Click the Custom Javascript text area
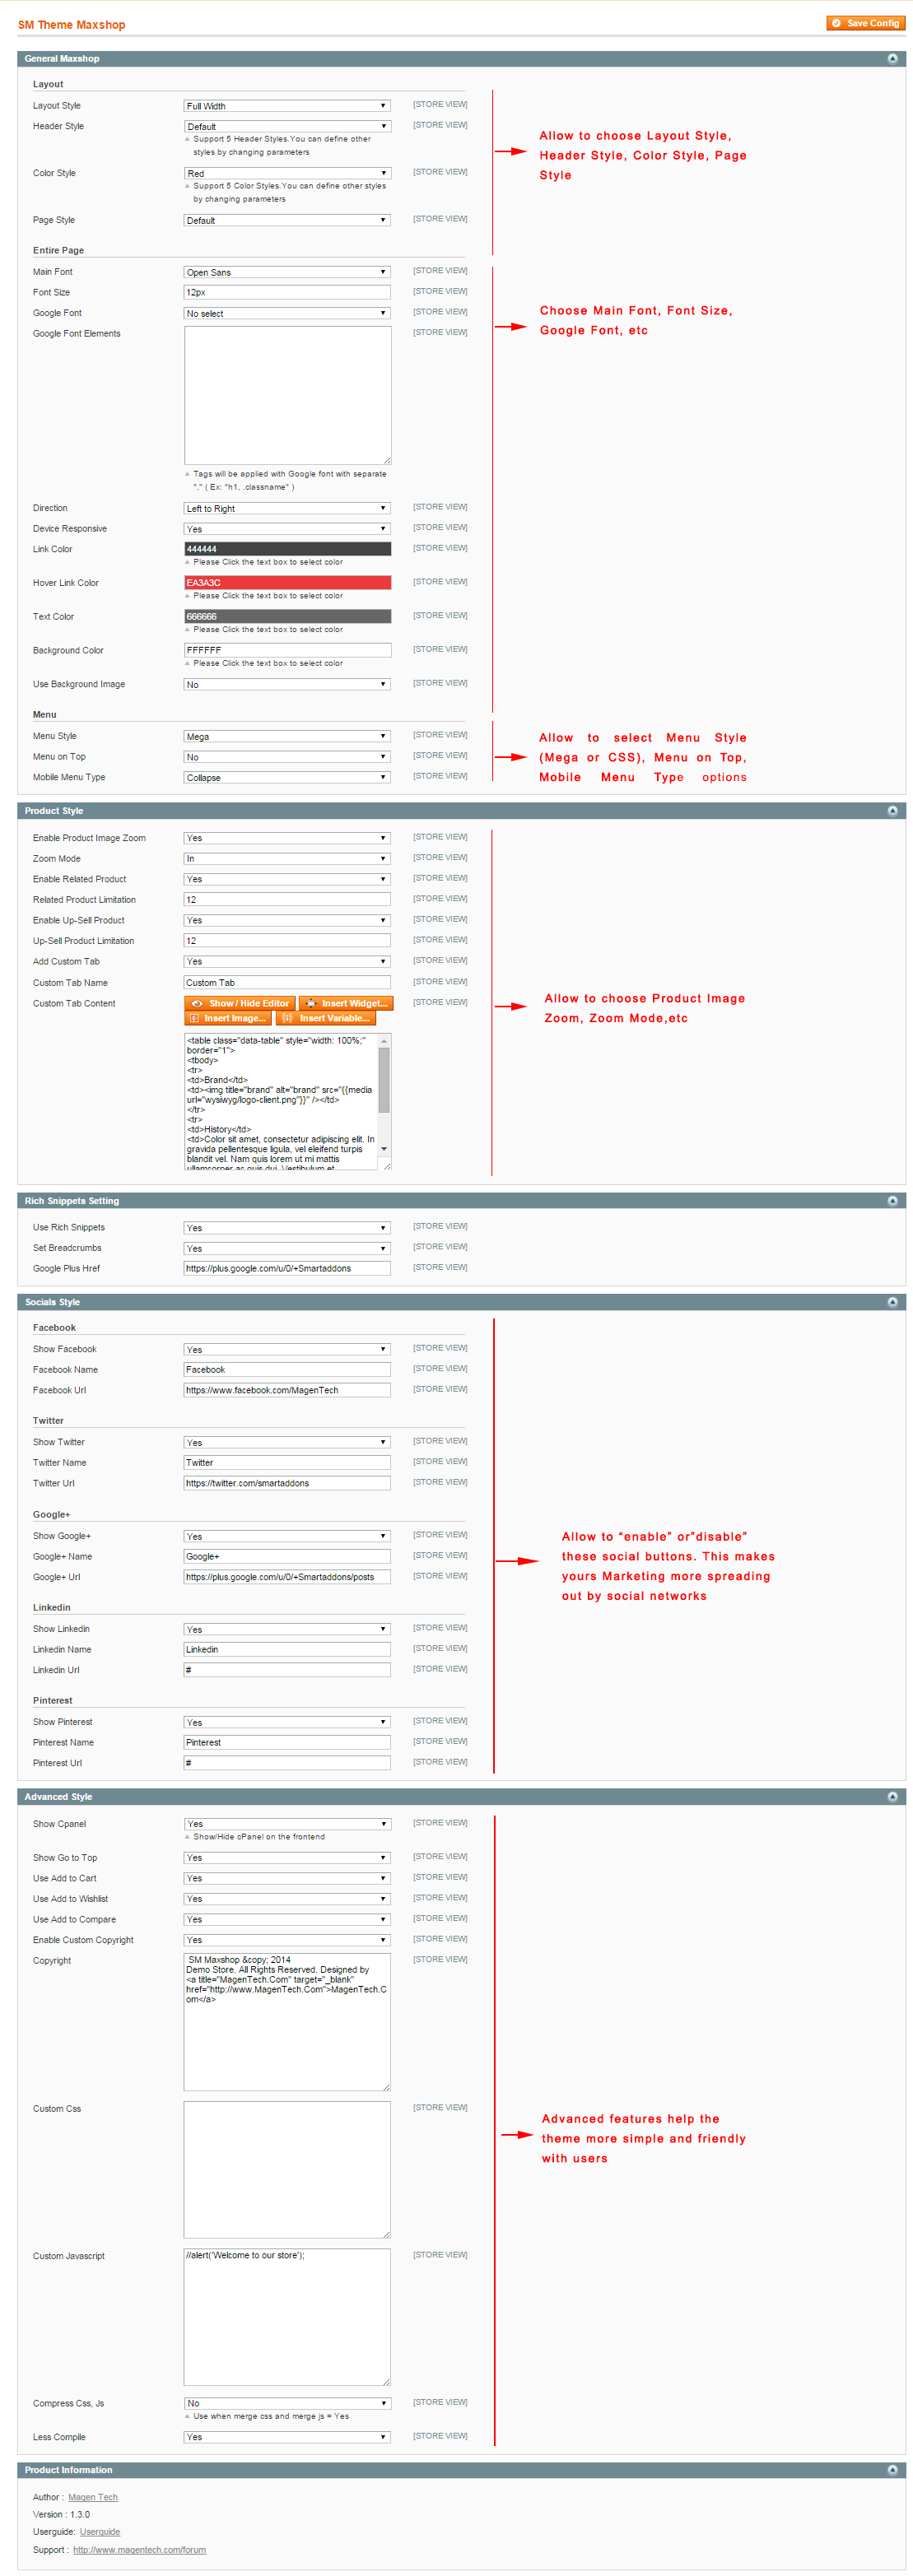Screen dimensions: 913x2576 point(287,2318)
